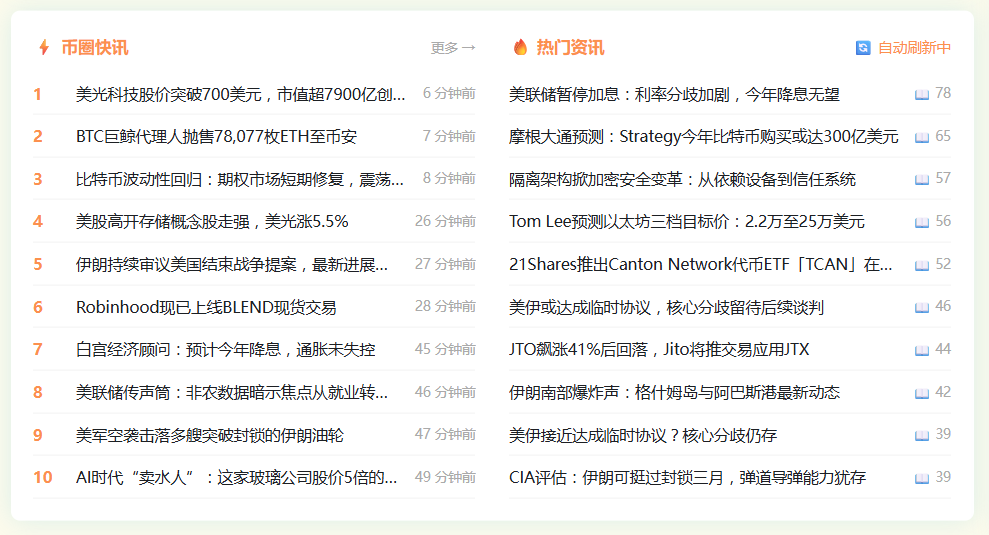Click the 26 分钟前 timestamp
989x535 pixels.
pos(445,221)
